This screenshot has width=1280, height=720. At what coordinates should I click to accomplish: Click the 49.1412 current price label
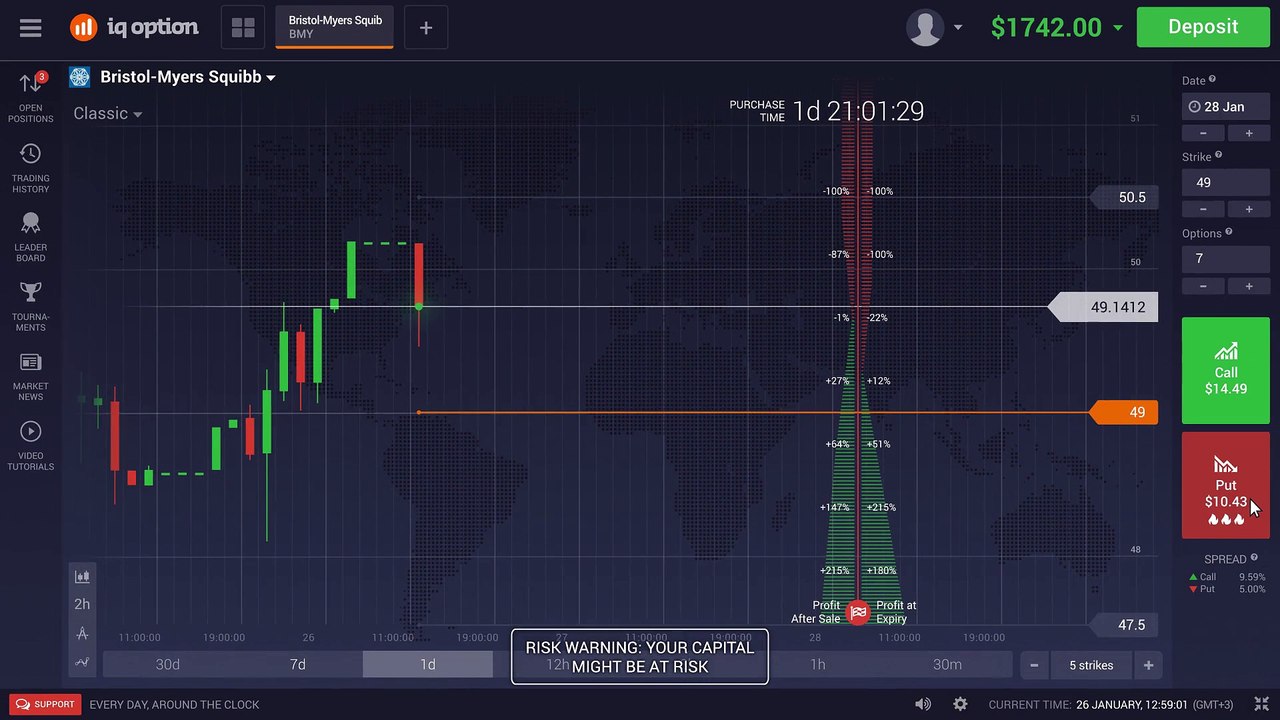coord(1104,307)
